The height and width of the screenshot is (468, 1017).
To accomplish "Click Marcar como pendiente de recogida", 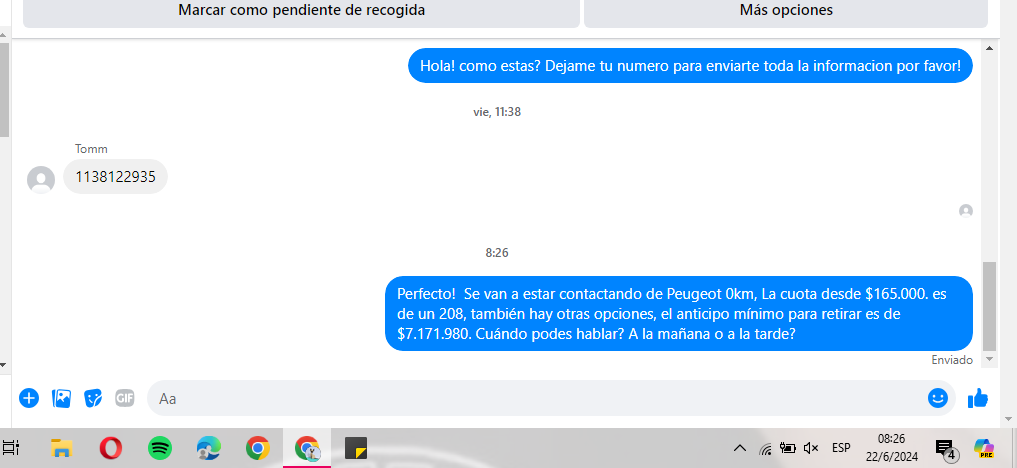I will [302, 11].
